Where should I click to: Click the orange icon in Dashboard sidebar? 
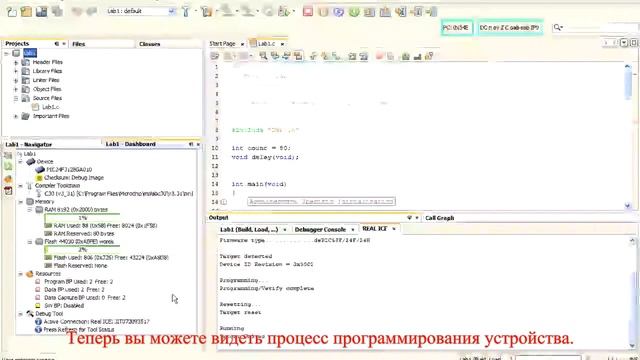[8, 179]
